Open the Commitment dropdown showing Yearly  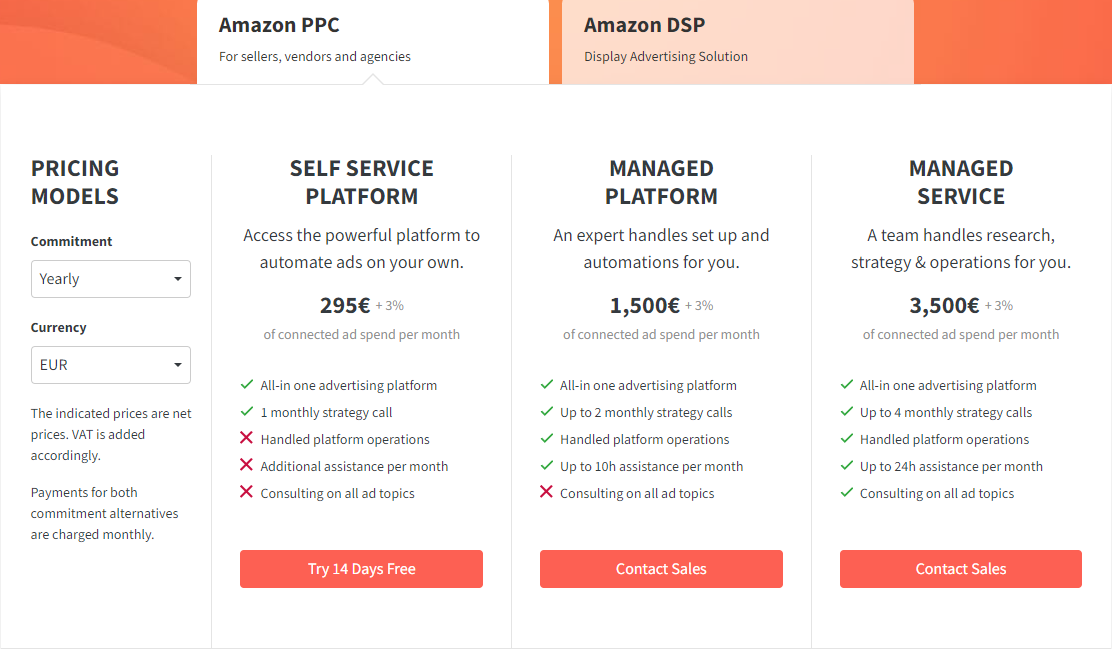coord(110,279)
